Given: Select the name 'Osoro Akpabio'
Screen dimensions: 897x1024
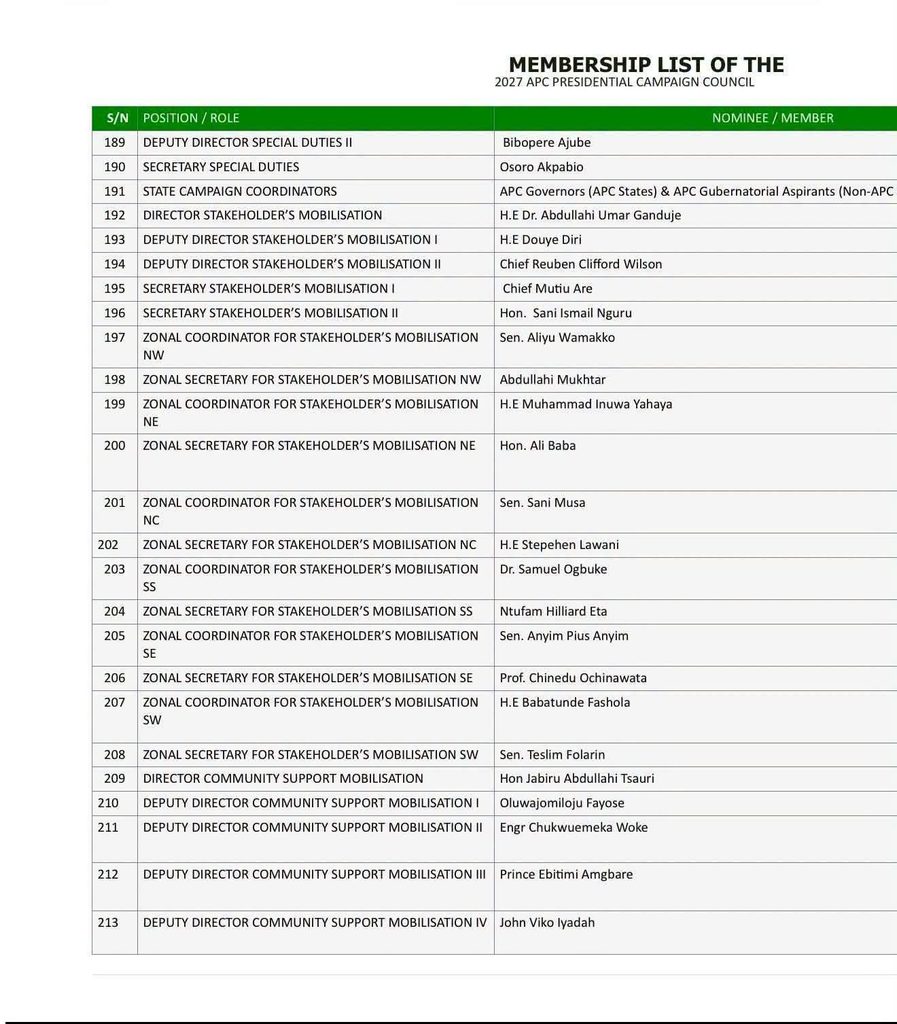Looking at the screenshot, I should pyautogui.click(x=541, y=167).
